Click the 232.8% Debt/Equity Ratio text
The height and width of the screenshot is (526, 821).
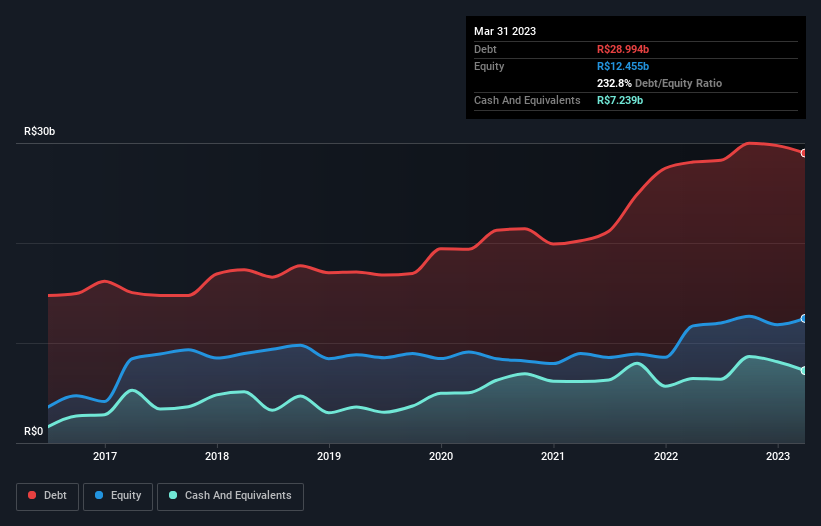[x=659, y=83]
